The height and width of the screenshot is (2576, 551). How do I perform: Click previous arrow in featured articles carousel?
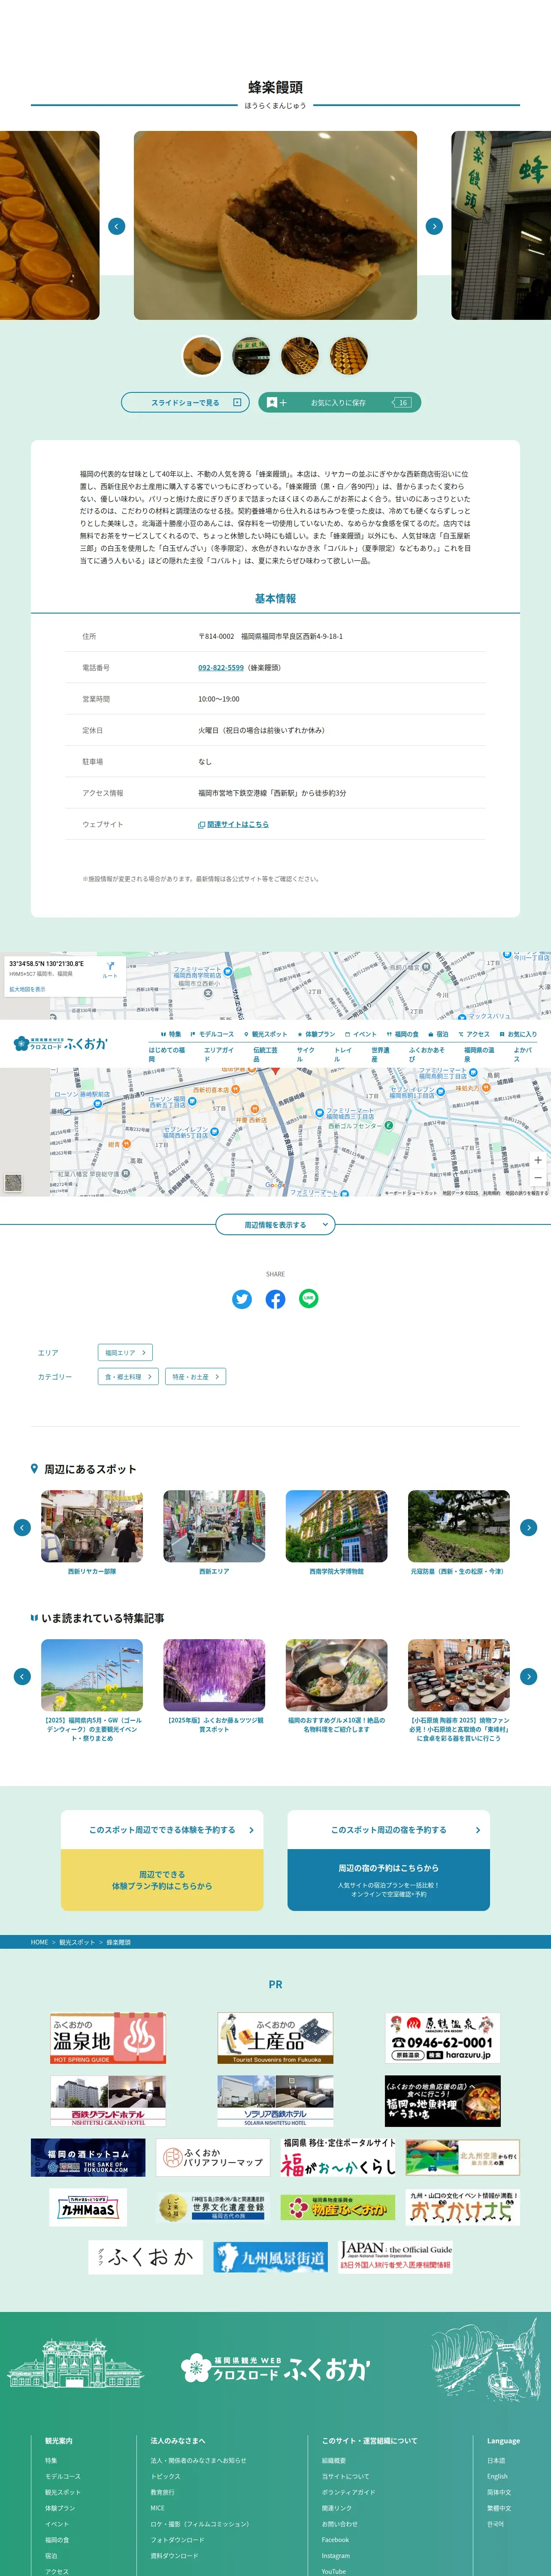coord(22,1676)
